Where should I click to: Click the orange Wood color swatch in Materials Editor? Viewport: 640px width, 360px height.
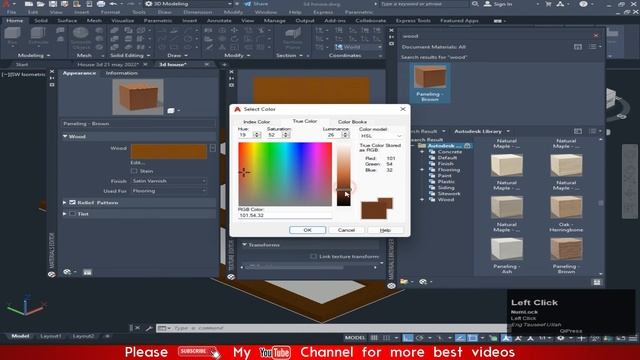[x=169, y=151]
